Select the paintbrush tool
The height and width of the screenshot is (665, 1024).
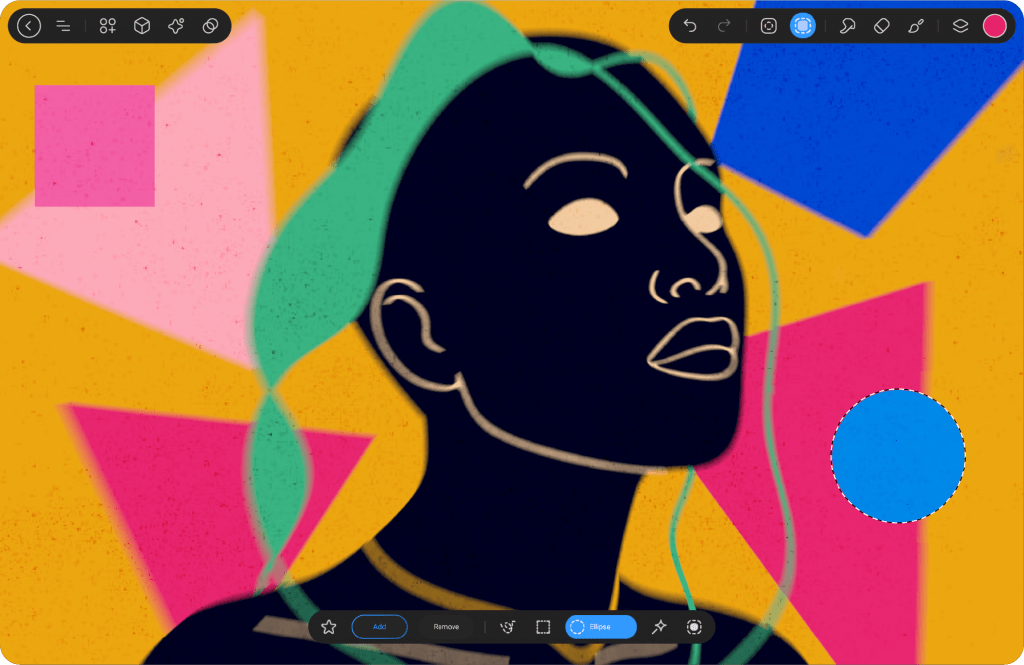915,26
